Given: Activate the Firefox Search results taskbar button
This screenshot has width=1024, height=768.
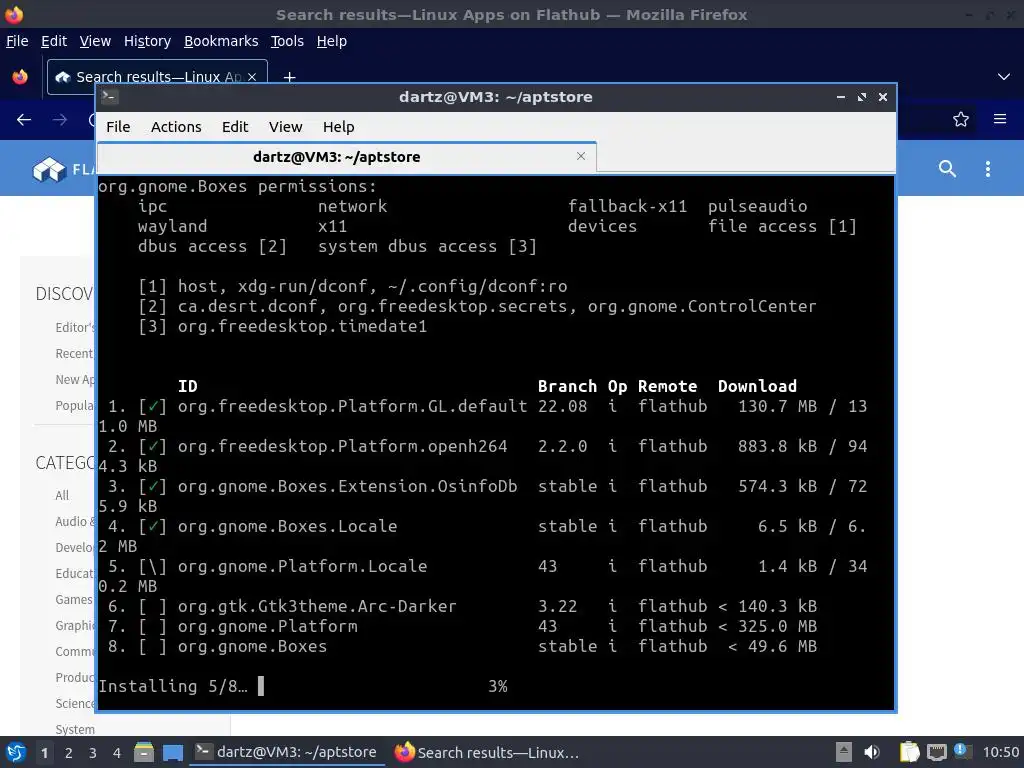Looking at the screenshot, I should tap(487, 752).
